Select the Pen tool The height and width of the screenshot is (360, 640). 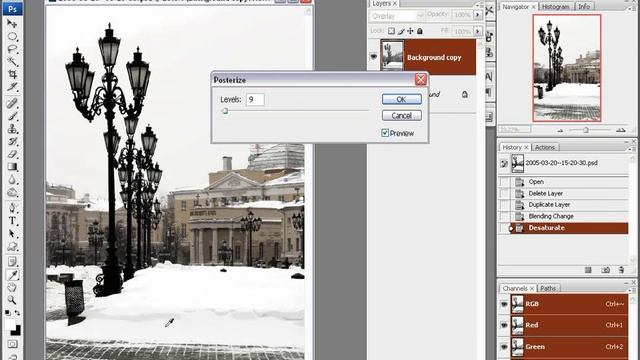click(x=12, y=208)
